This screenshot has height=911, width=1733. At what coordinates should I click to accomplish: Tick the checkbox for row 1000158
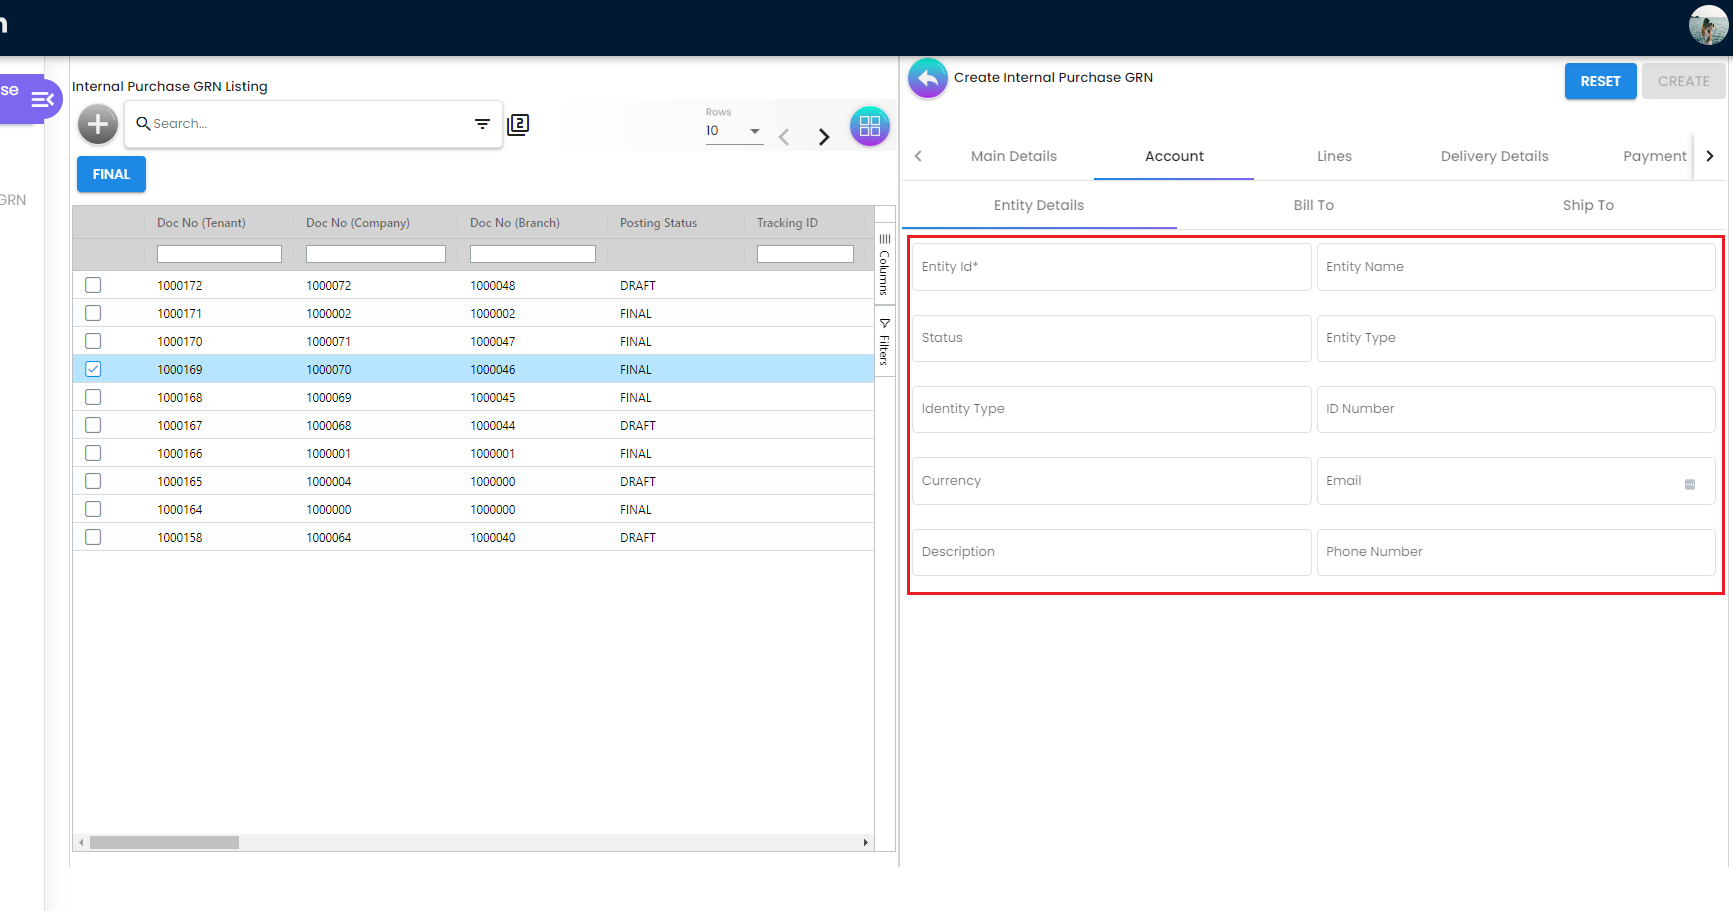tap(93, 537)
